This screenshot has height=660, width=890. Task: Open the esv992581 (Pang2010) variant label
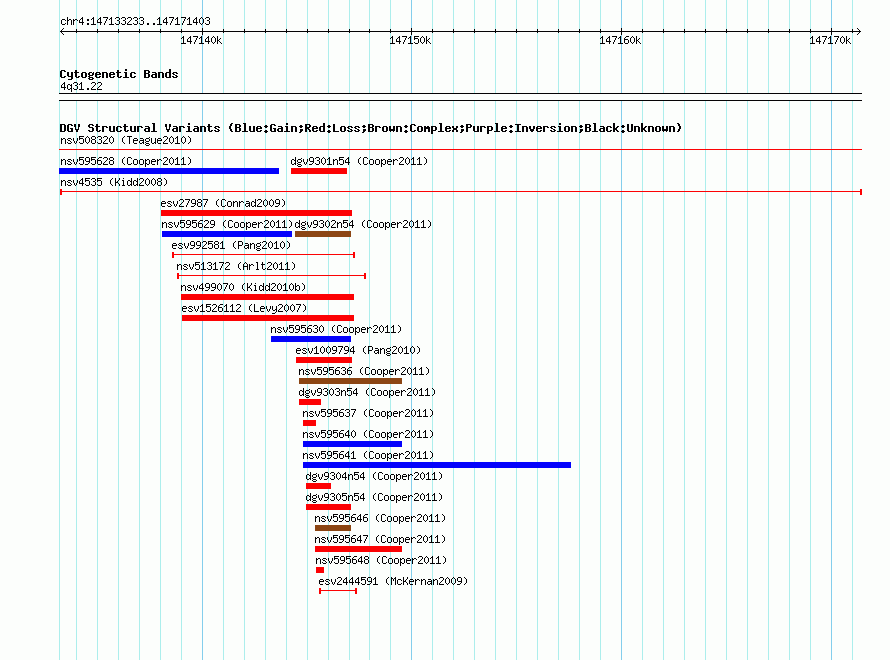coord(231,245)
